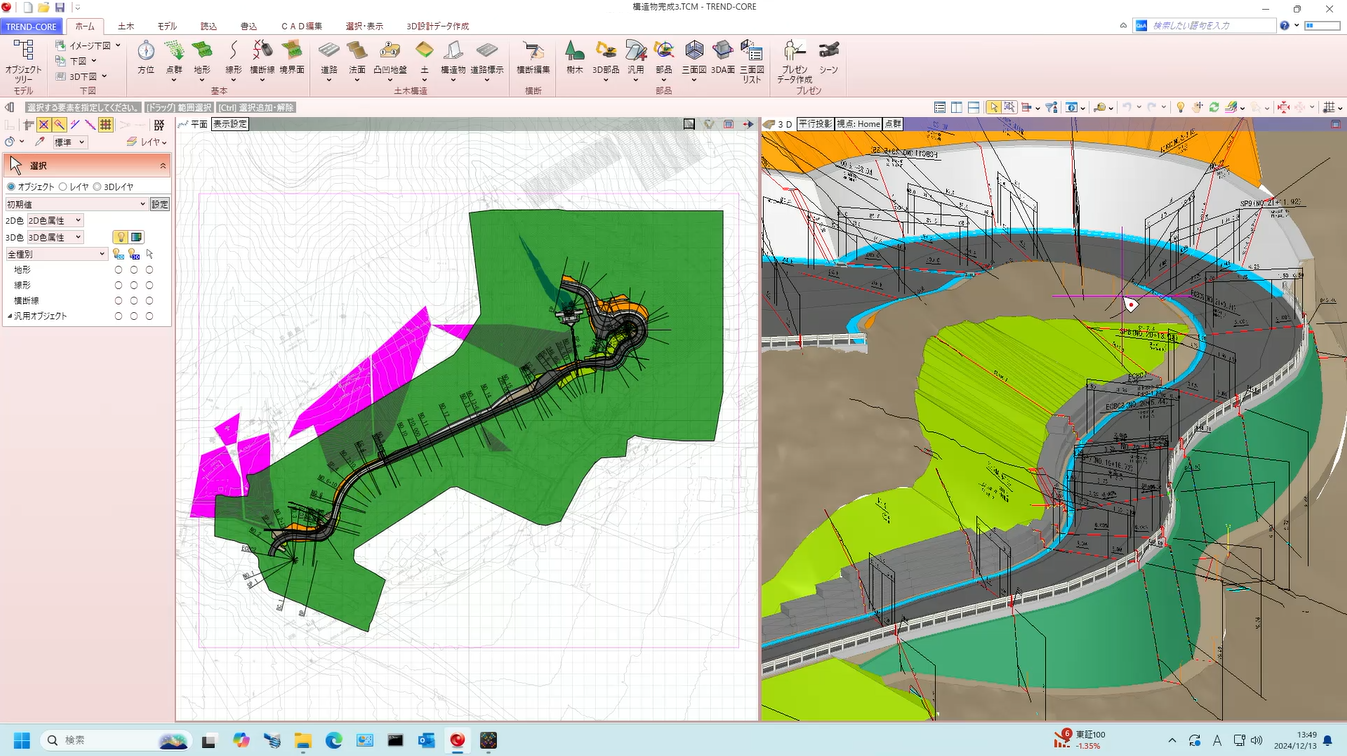Open the 3DA面 tool
Viewport: 1347px width, 756px height.
722,57
